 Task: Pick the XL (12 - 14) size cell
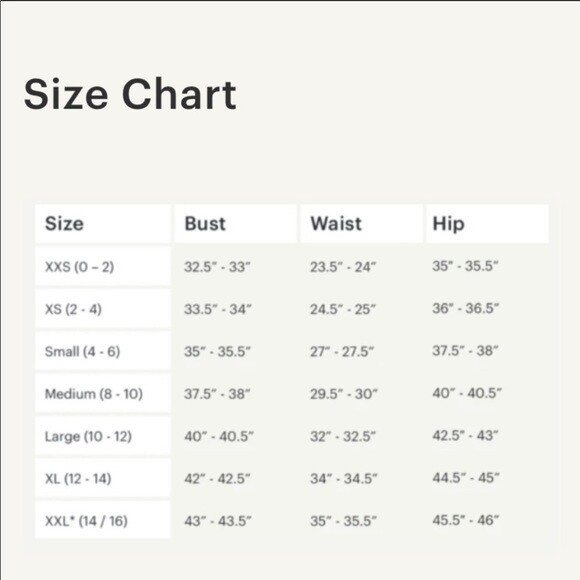click(103, 478)
